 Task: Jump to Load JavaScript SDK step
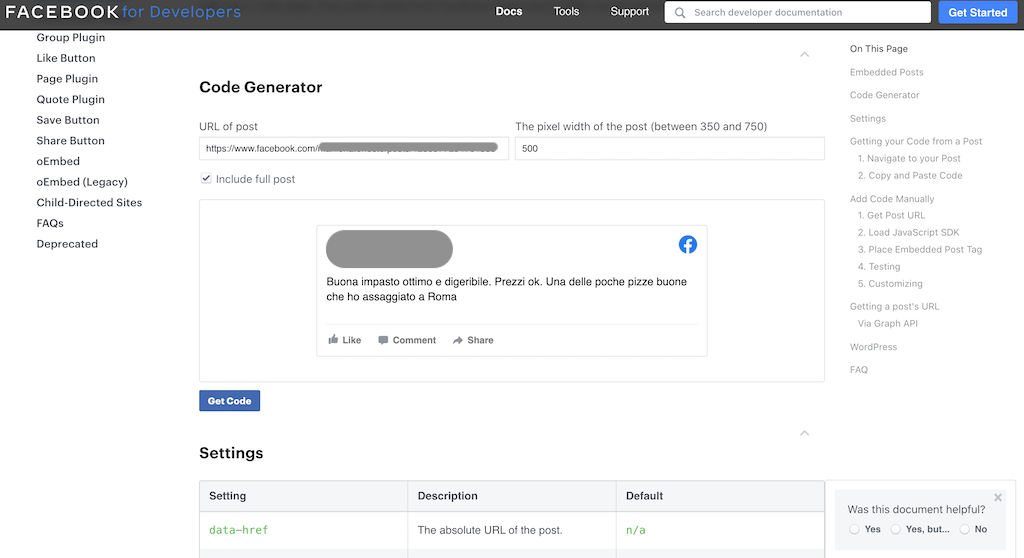coord(908,232)
